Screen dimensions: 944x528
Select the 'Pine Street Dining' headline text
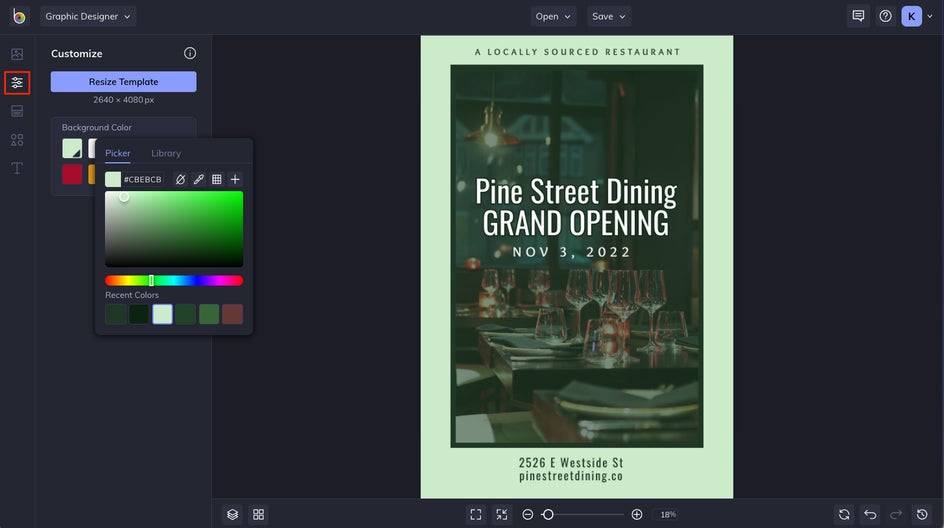click(576, 191)
